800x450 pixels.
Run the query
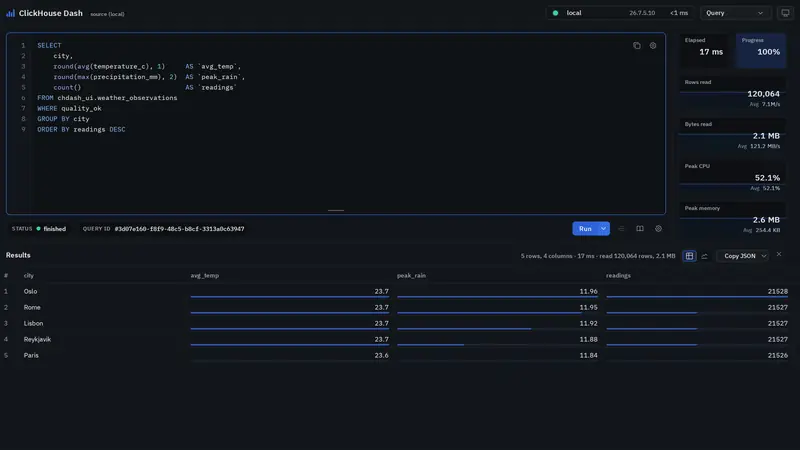[x=585, y=229]
